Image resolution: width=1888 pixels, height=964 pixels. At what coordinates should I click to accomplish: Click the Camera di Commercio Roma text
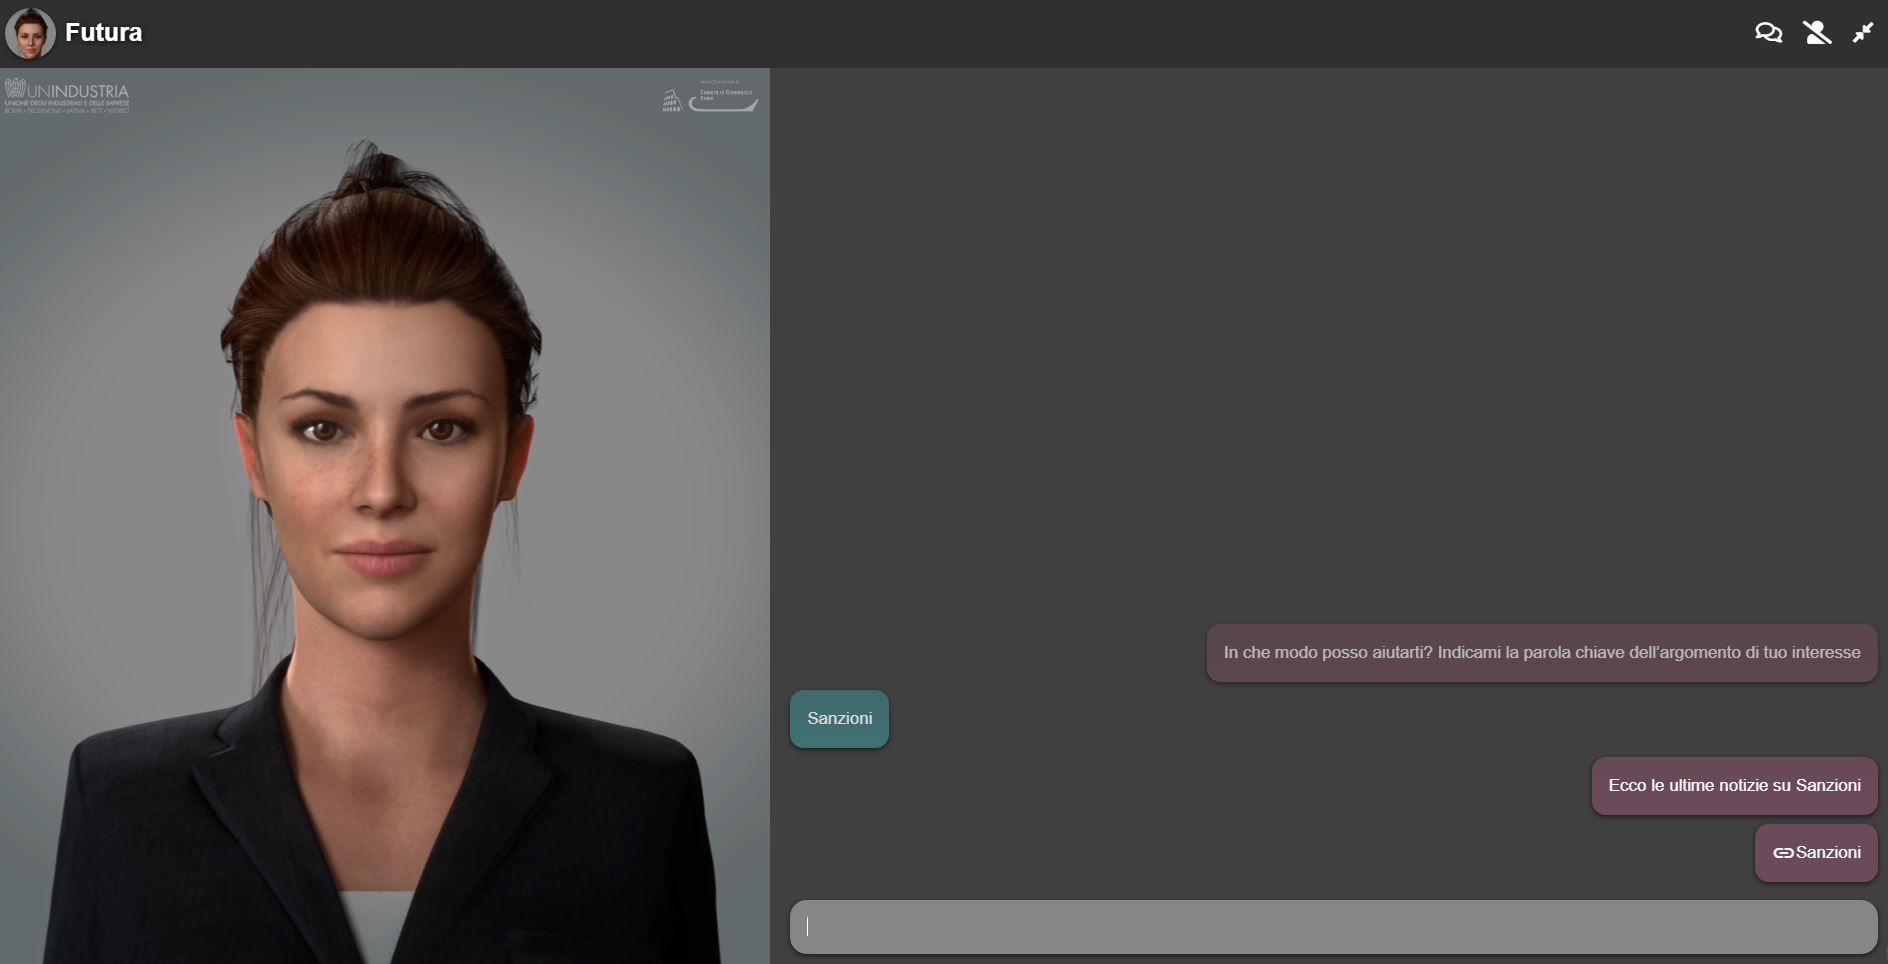(x=726, y=93)
